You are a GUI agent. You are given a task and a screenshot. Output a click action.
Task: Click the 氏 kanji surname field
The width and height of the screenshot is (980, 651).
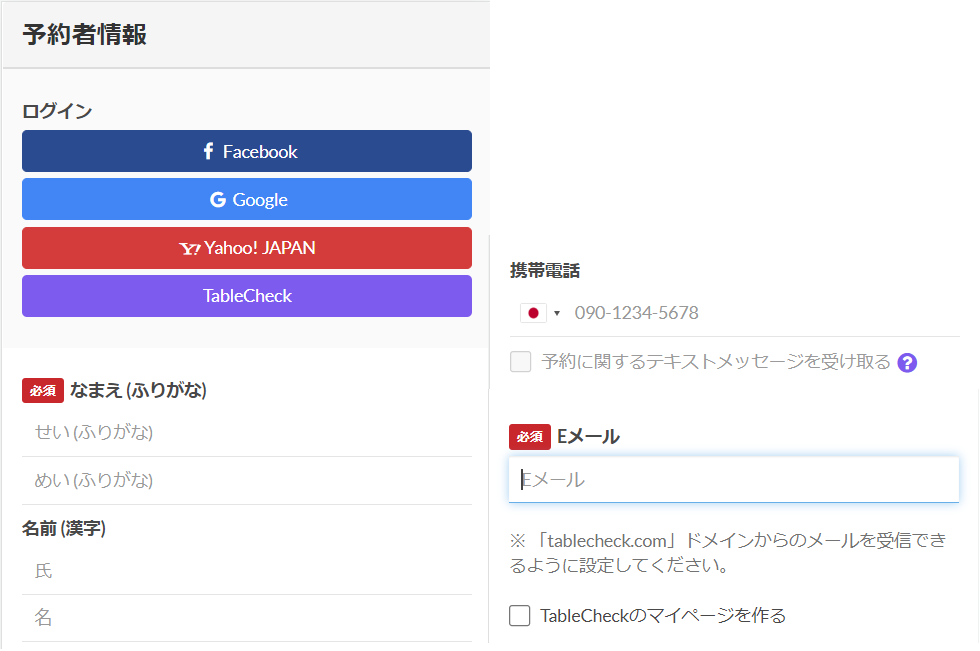click(x=247, y=571)
